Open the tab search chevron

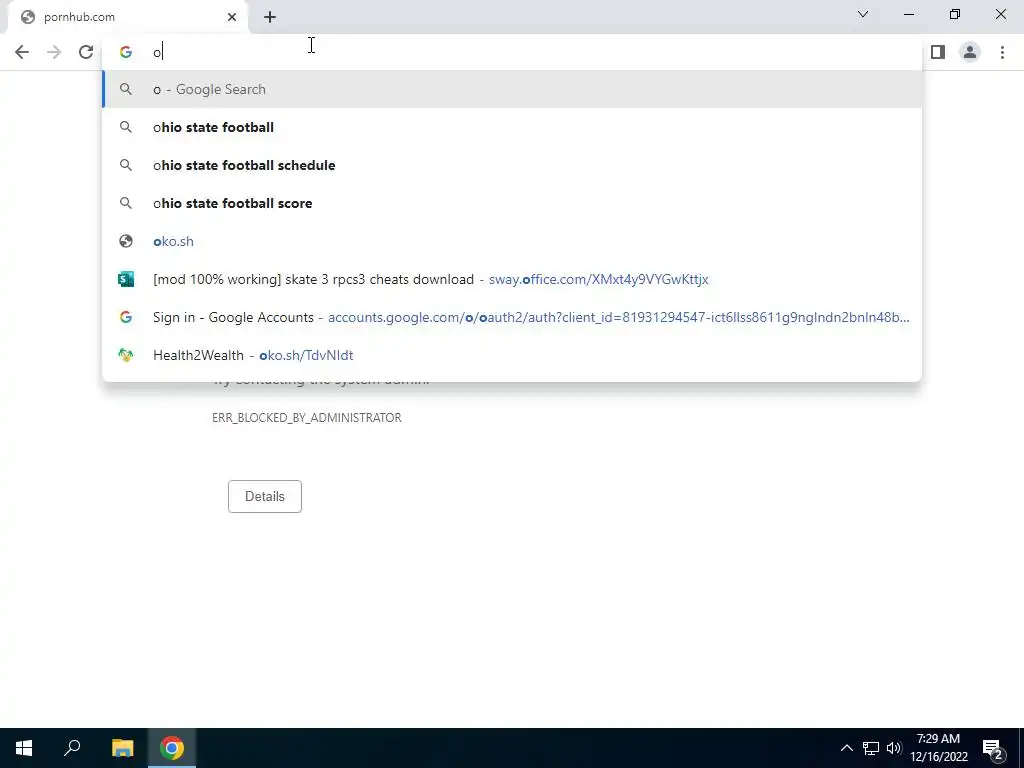[863, 14]
